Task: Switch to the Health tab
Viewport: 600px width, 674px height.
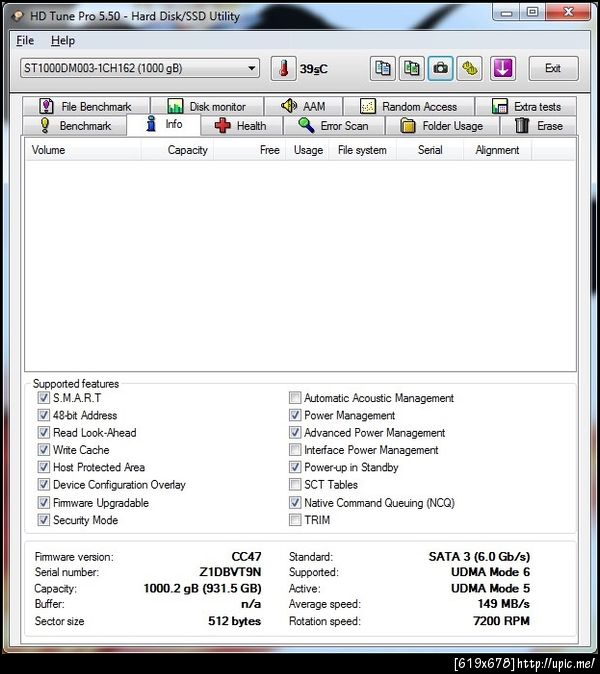Action: pos(242,126)
